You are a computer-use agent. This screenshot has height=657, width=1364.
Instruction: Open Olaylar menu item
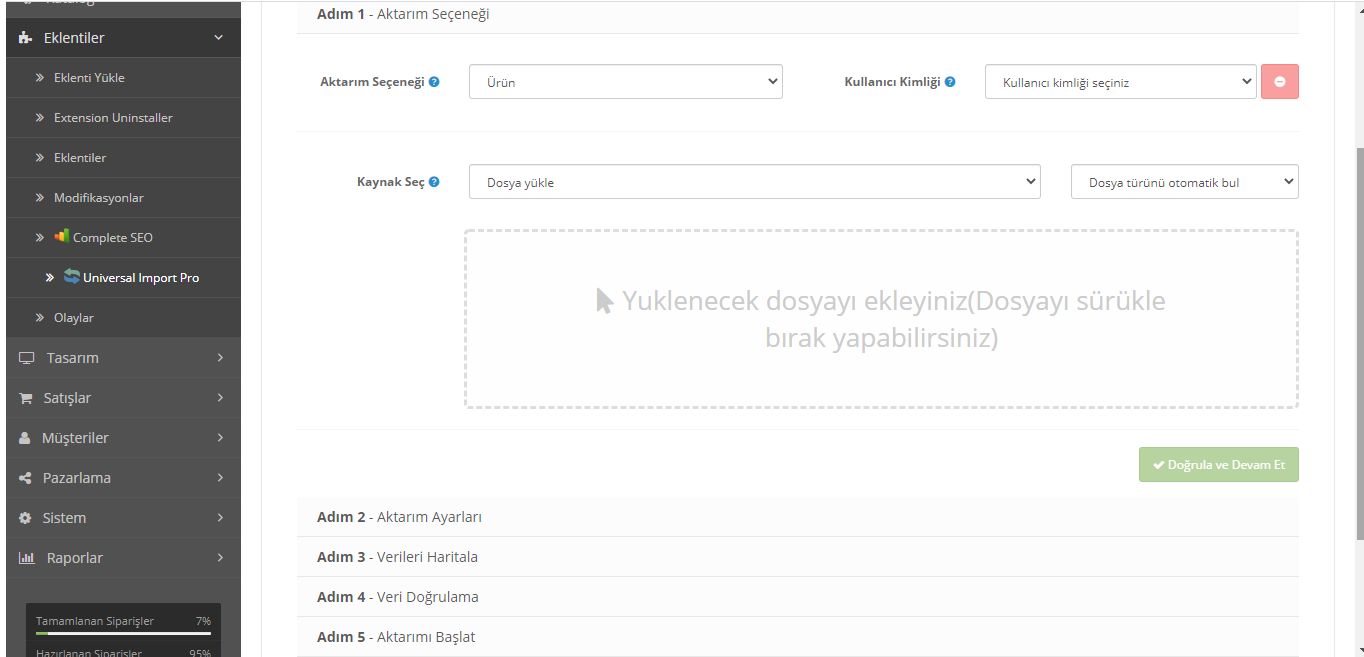coord(123,317)
